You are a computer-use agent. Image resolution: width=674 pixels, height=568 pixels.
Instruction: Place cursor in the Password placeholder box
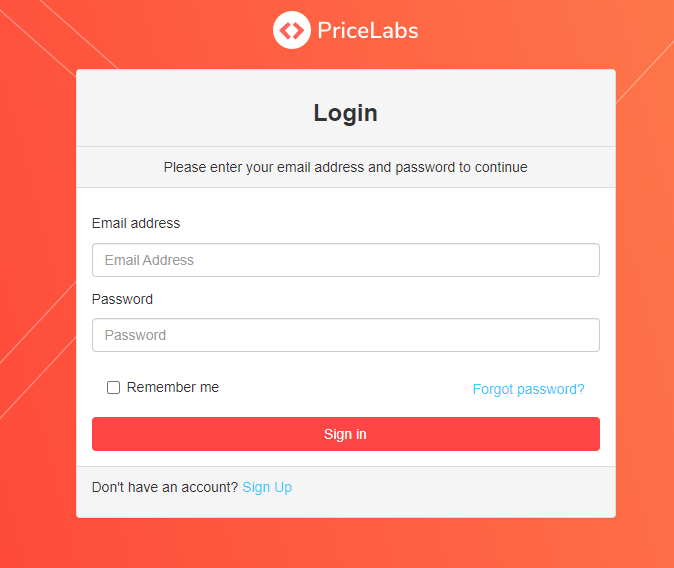coord(346,335)
